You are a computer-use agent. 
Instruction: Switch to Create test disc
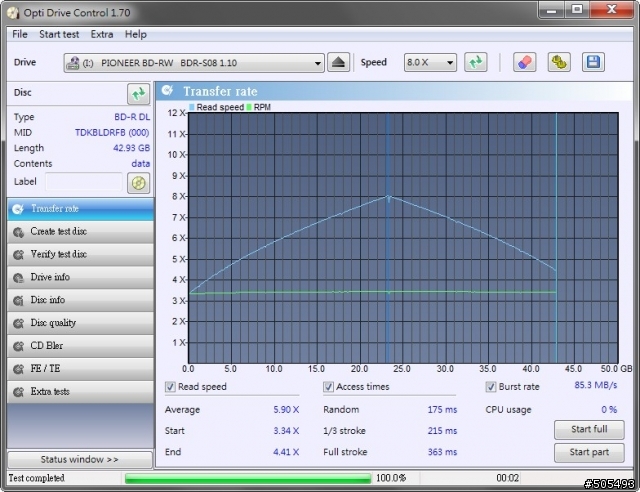click(x=80, y=232)
